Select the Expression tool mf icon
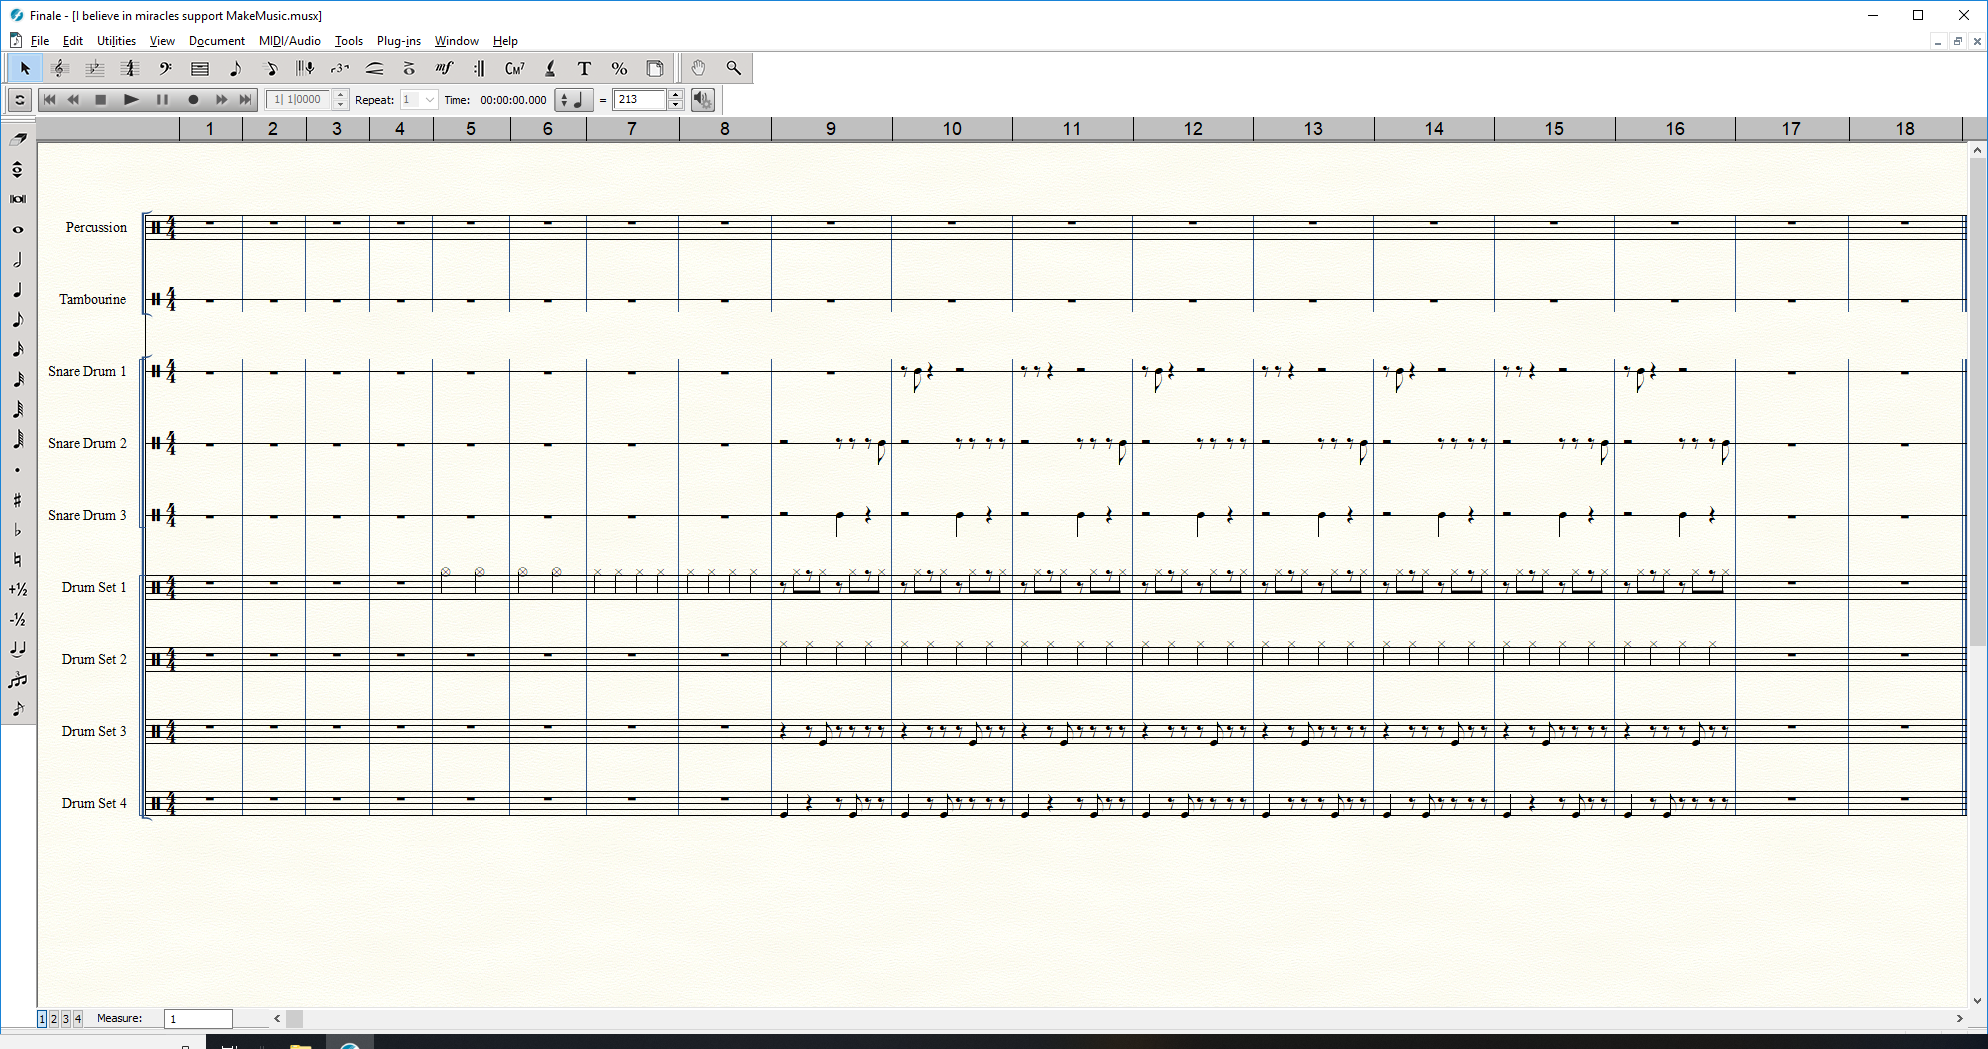The image size is (1988, 1049). (444, 68)
